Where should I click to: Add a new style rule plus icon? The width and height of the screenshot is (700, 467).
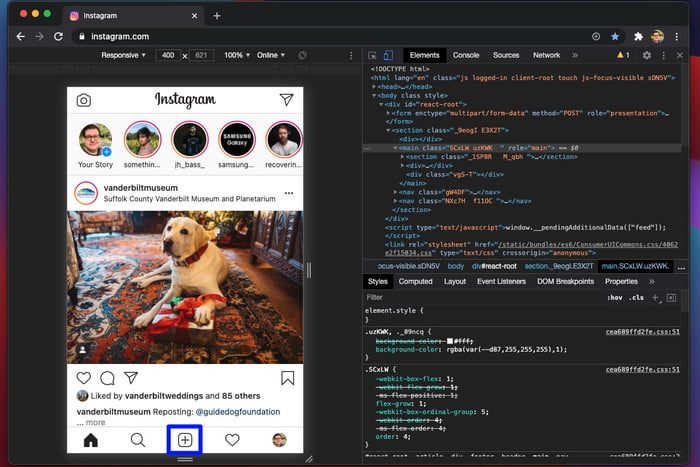655,298
